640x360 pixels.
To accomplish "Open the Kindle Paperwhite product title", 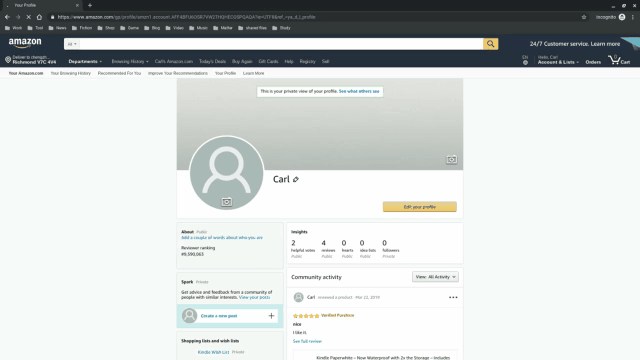I will click(383, 358).
